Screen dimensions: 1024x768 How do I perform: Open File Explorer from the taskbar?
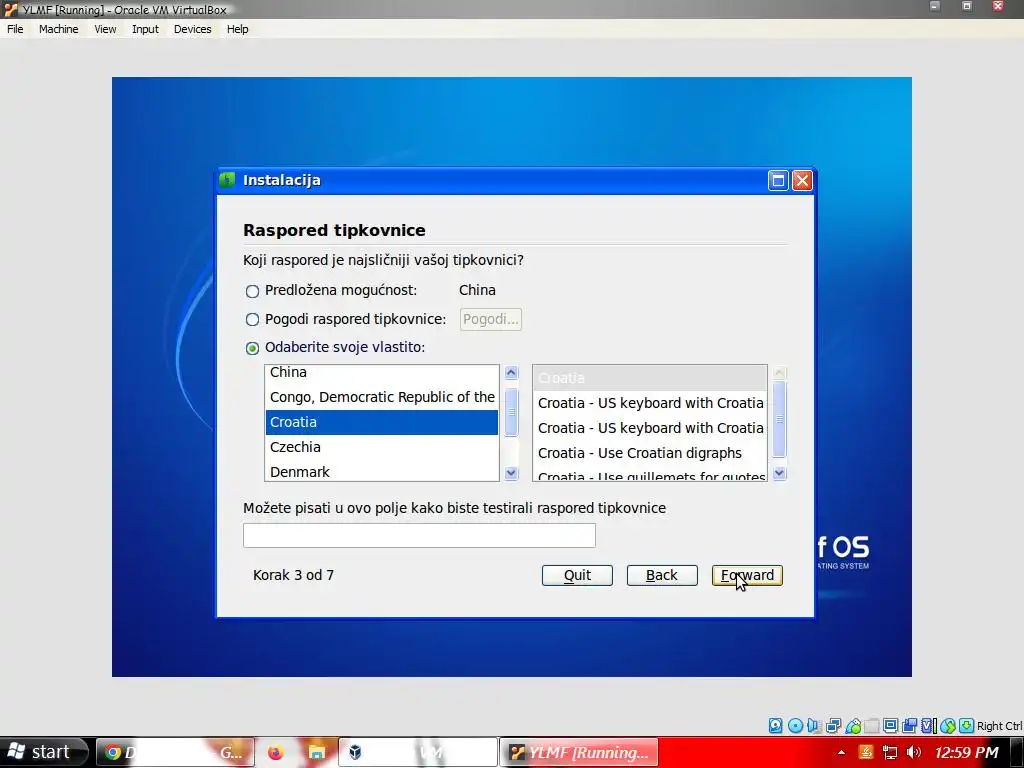317,752
